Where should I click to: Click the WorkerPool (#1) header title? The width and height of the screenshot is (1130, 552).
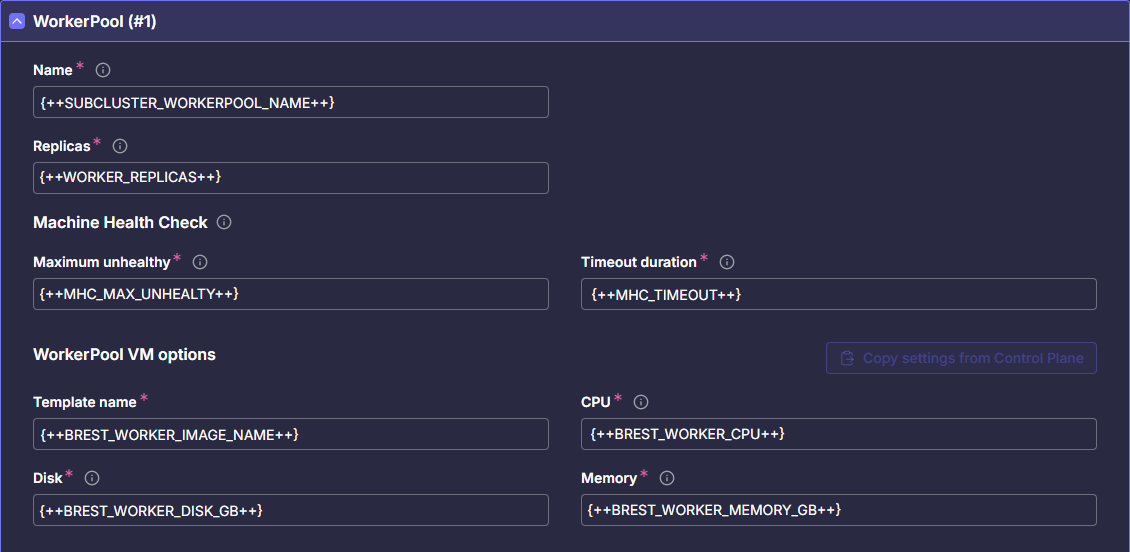click(95, 22)
